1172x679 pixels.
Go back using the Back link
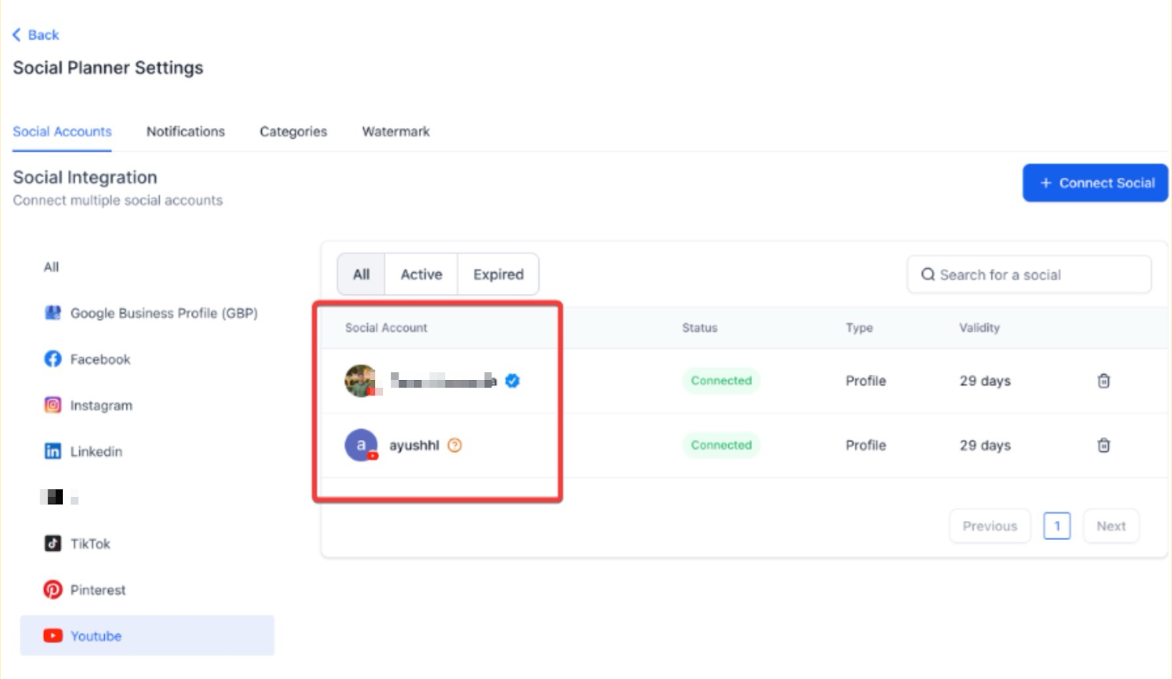click(36, 35)
